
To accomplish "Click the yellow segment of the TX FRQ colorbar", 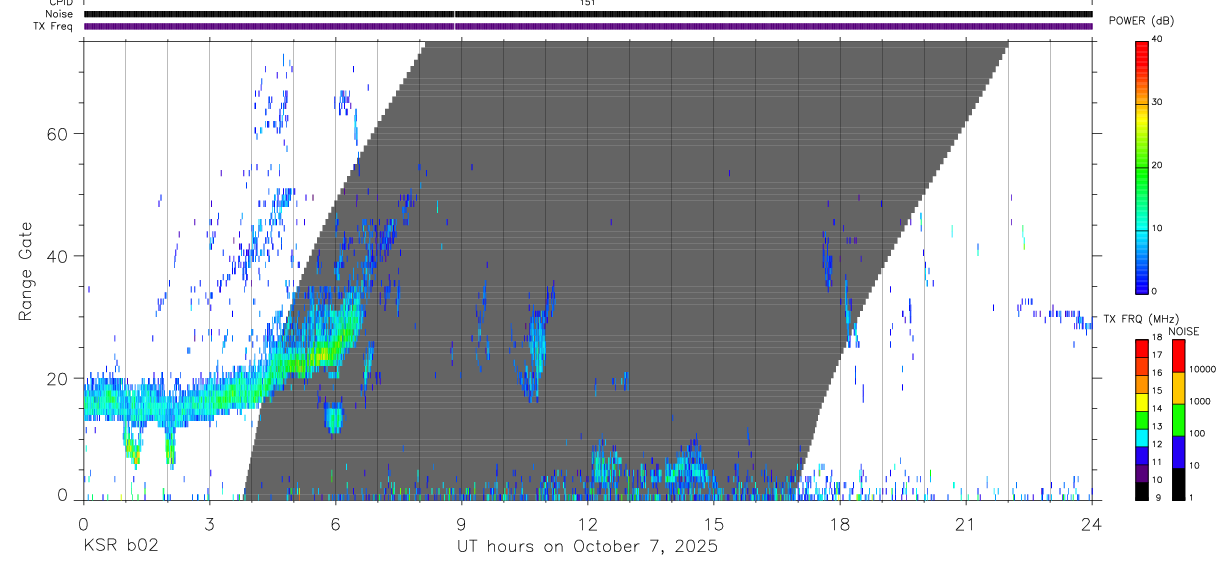I will [x=1142, y=402].
